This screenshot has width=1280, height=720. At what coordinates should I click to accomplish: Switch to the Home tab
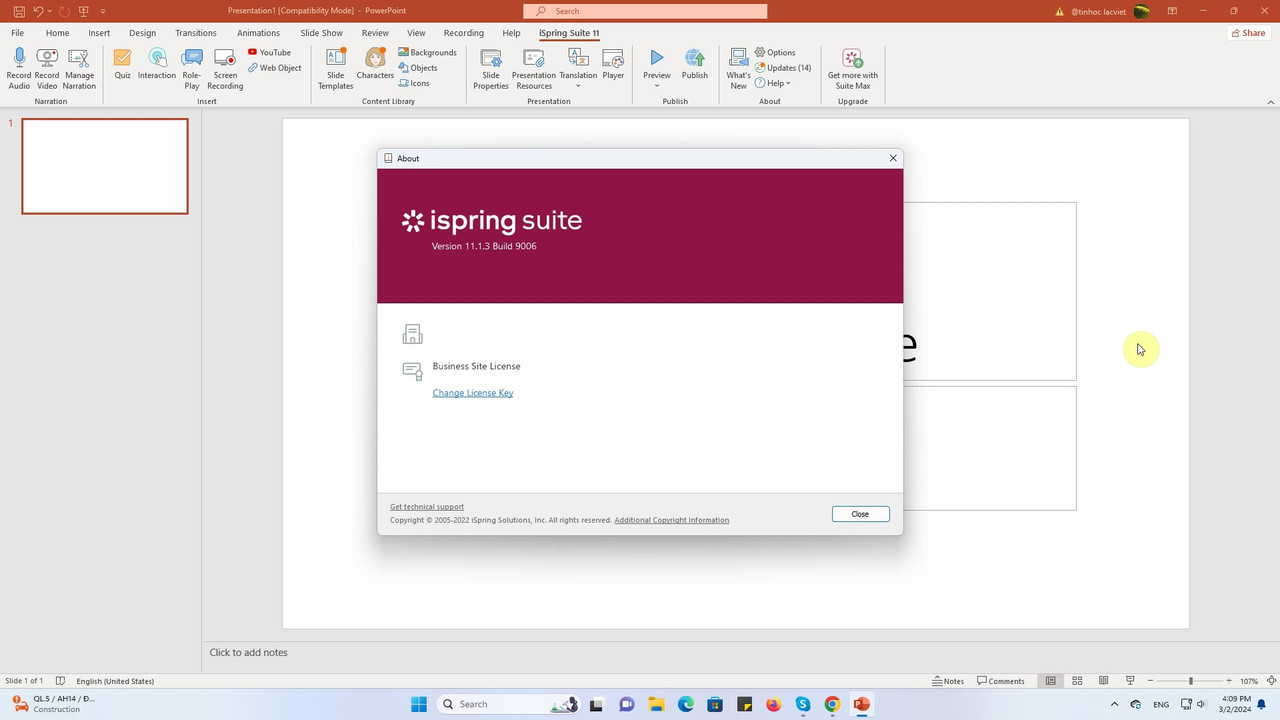click(x=57, y=33)
